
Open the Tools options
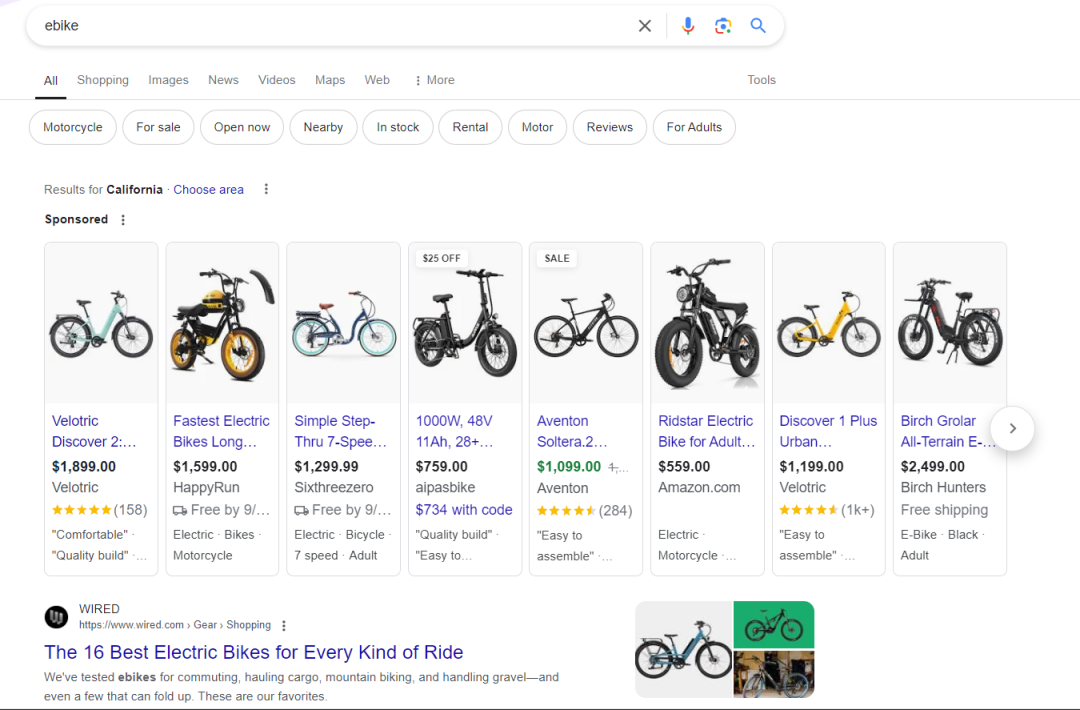click(x=761, y=80)
